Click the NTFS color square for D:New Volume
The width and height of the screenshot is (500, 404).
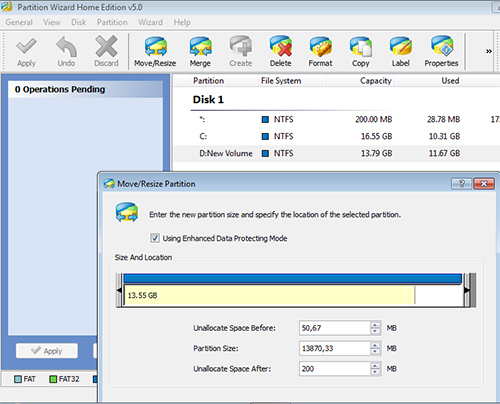pyautogui.click(x=265, y=153)
